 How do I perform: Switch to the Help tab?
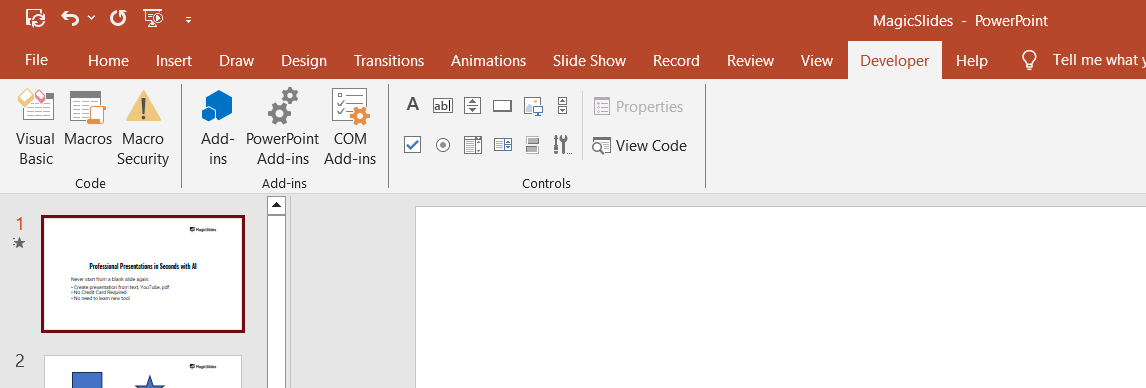click(972, 61)
